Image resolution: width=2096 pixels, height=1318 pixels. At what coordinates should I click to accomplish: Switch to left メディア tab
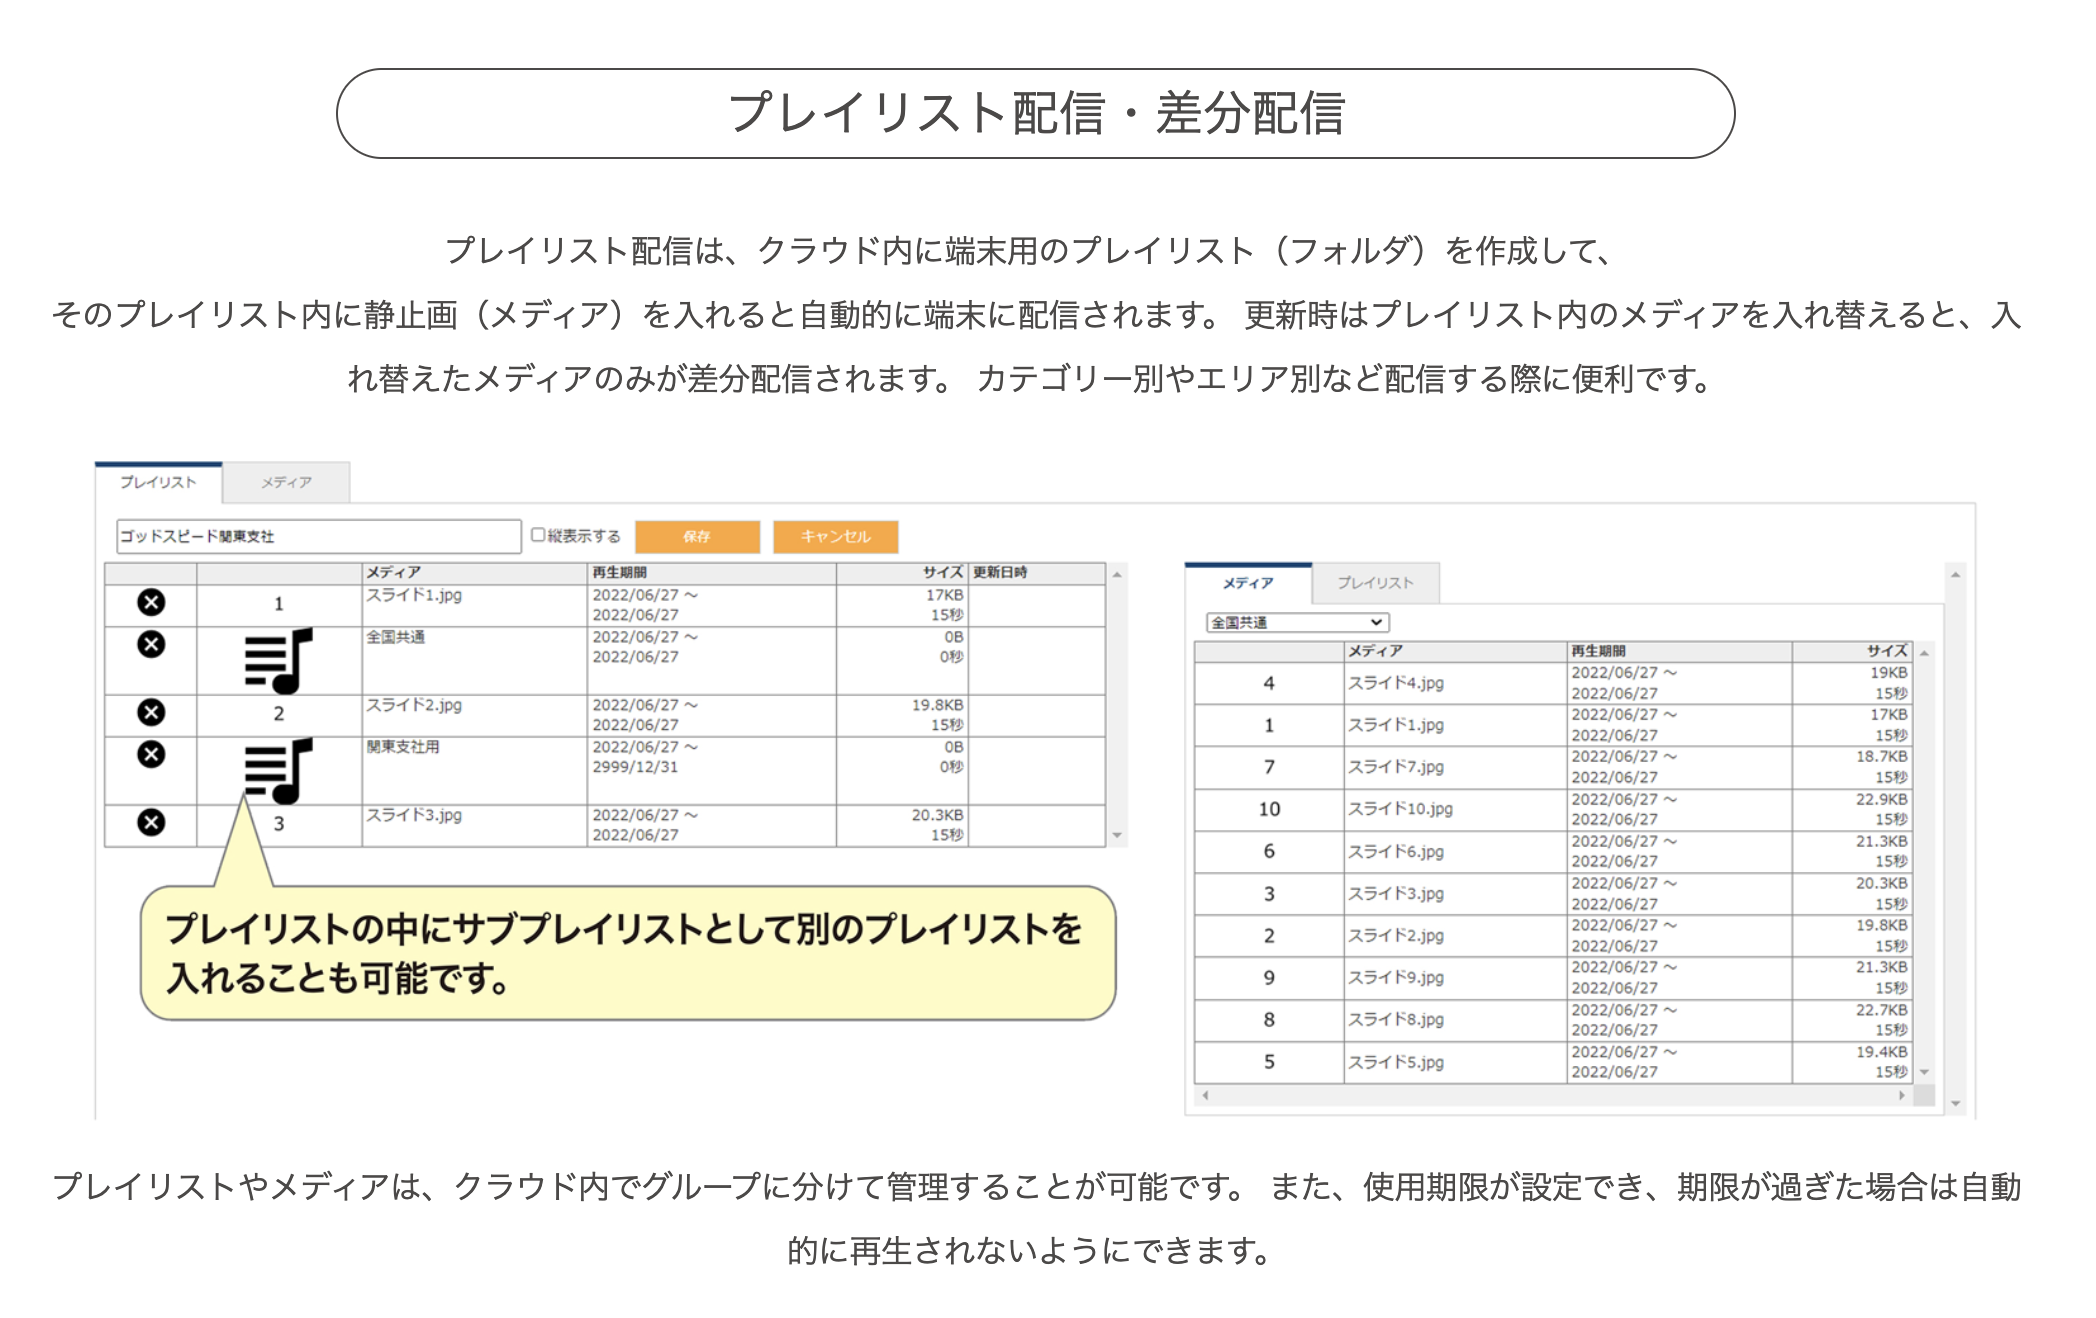[x=286, y=482]
